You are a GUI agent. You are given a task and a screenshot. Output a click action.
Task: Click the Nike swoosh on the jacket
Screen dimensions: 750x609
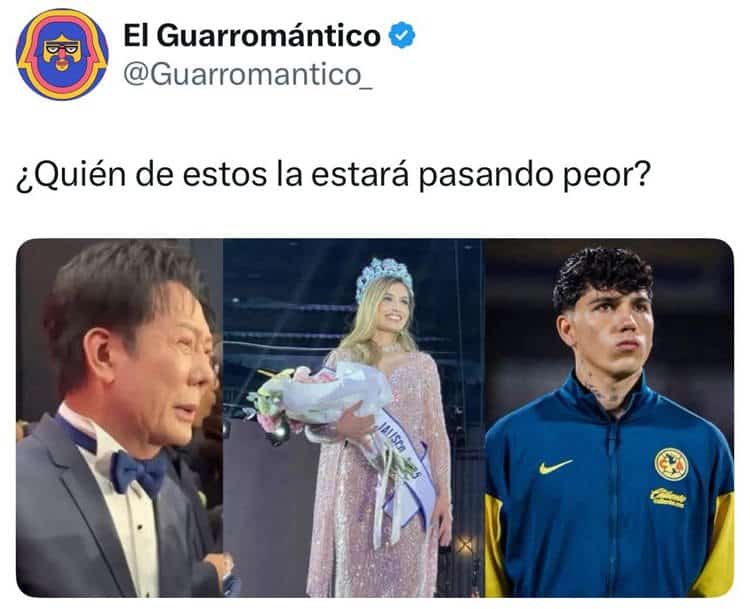pos(555,466)
